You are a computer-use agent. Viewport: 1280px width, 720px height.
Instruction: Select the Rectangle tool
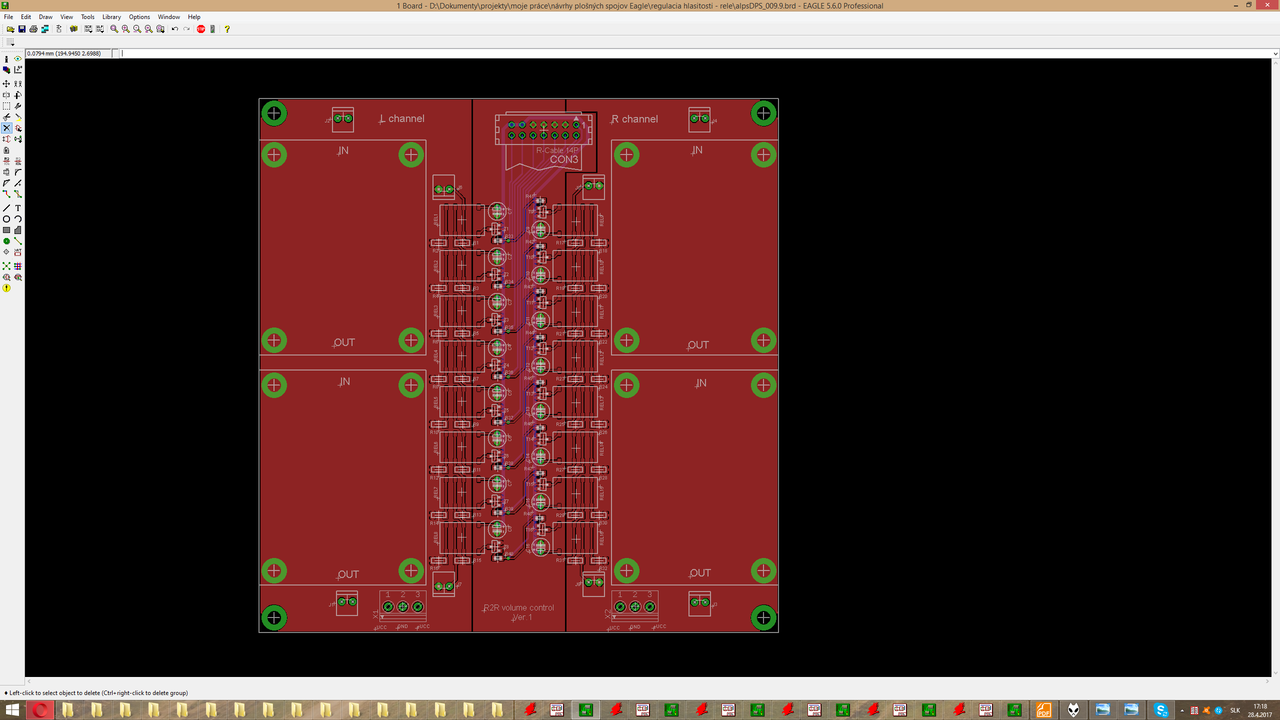tap(7, 230)
